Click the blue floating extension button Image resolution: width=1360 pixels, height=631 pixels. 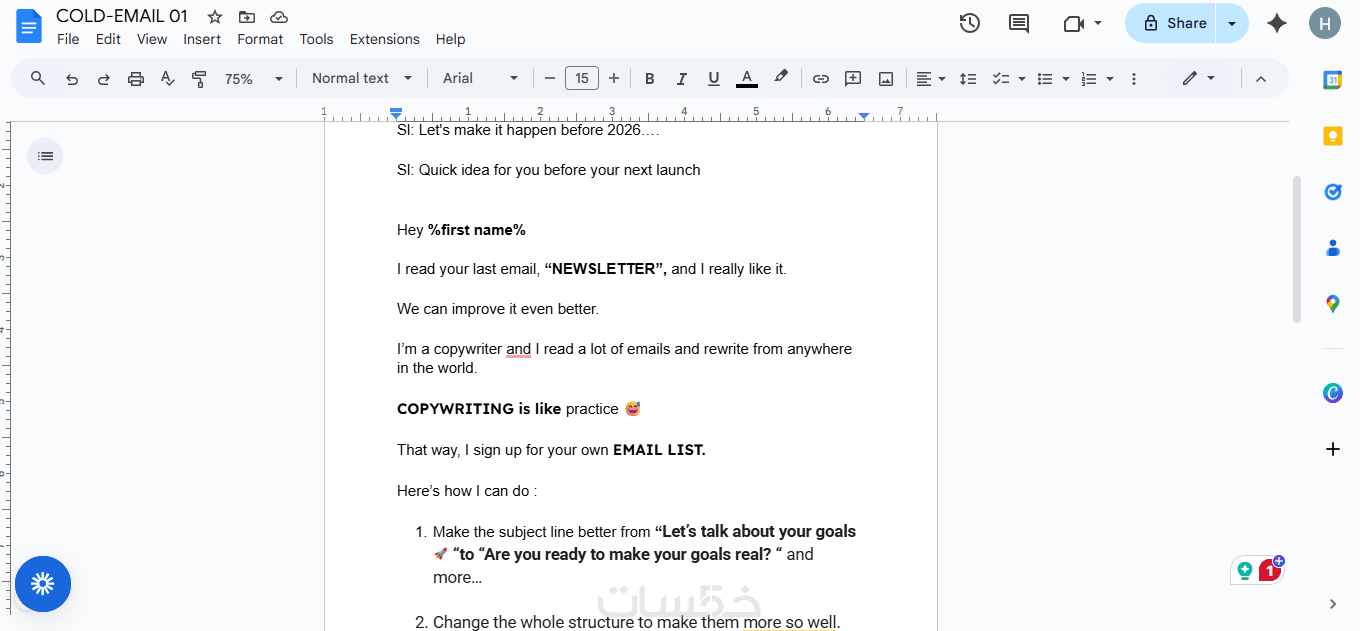(x=43, y=584)
